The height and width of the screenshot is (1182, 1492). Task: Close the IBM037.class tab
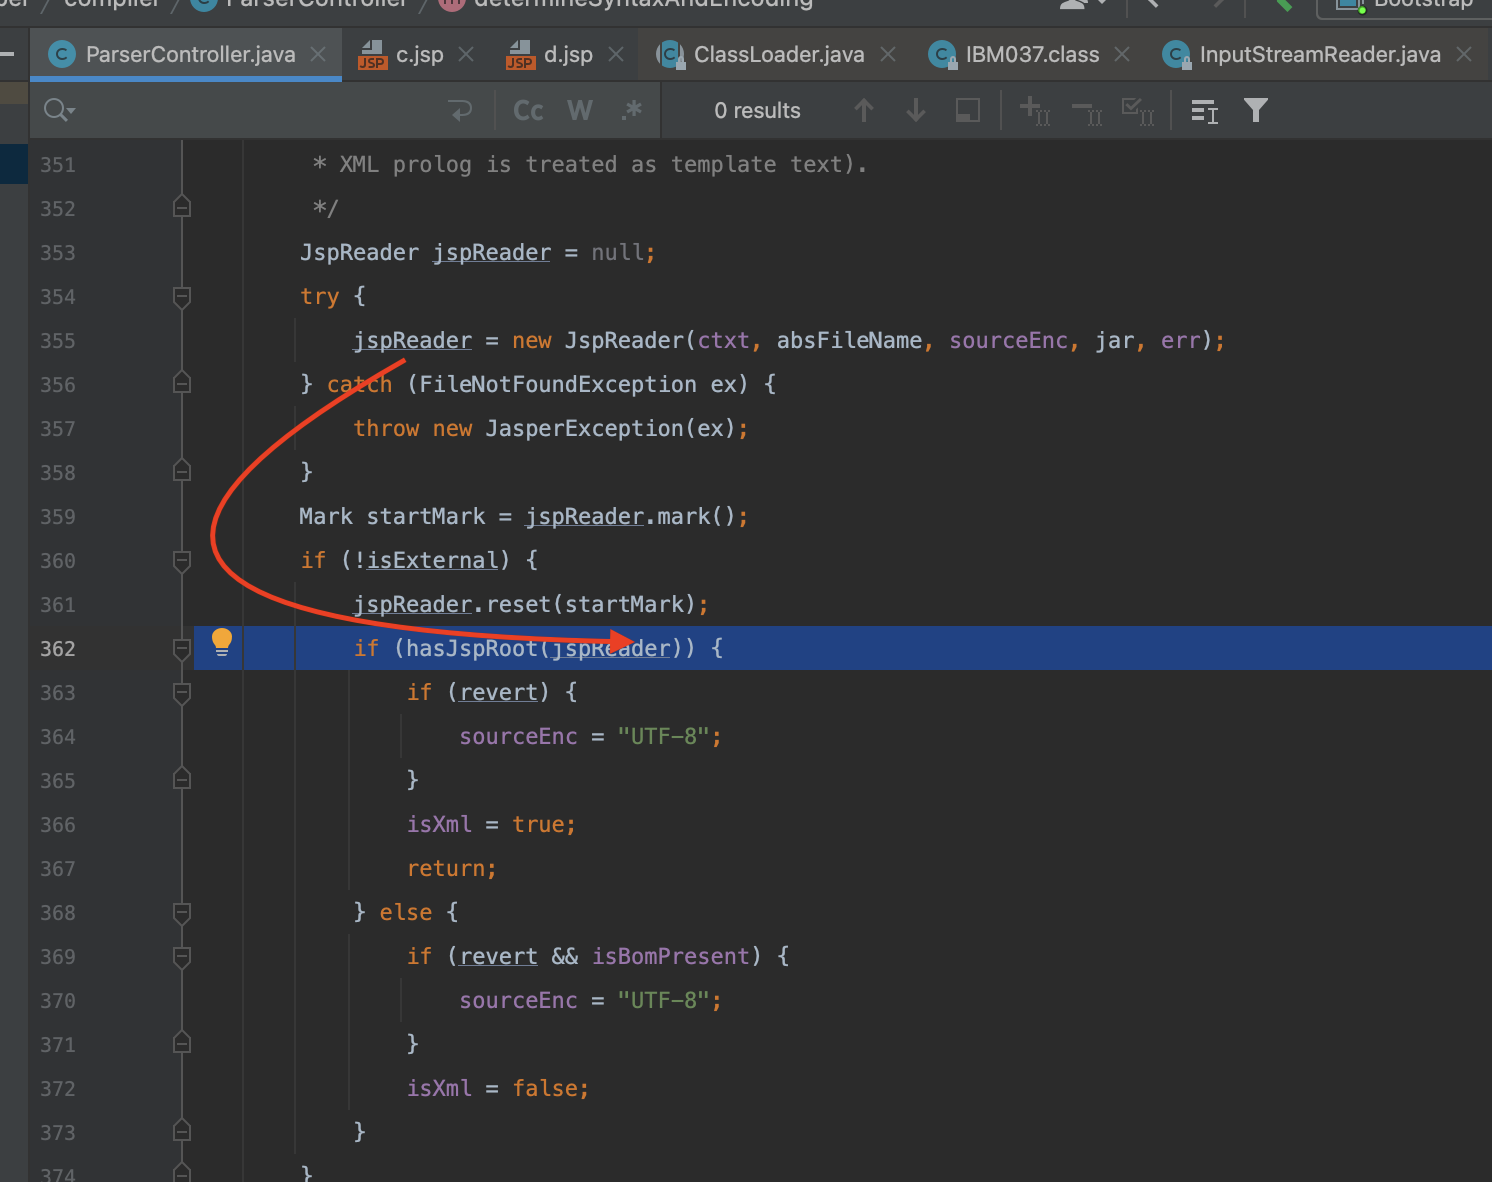[1122, 55]
